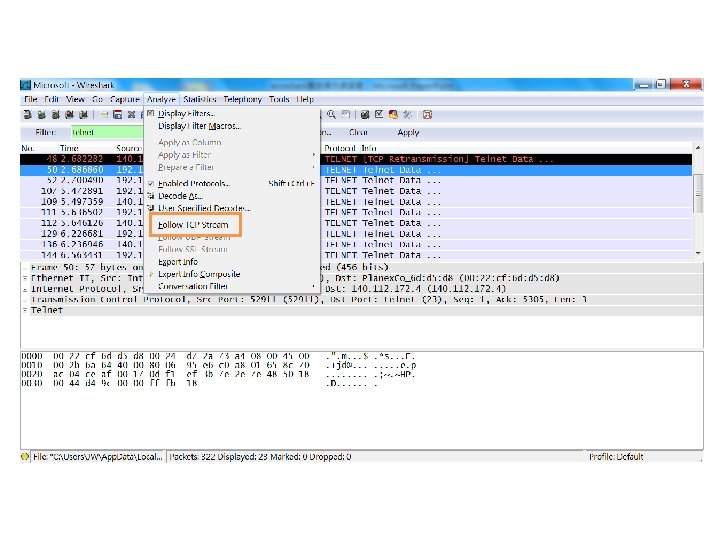Select packet number 107 row
The width and height of the screenshot is (720, 540).
(356, 191)
